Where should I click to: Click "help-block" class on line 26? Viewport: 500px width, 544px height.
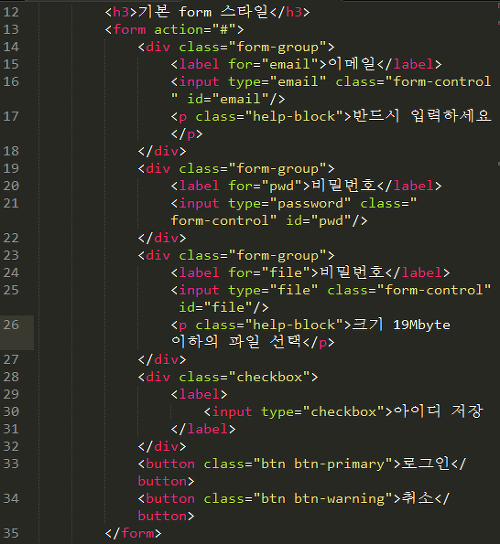(294, 325)
